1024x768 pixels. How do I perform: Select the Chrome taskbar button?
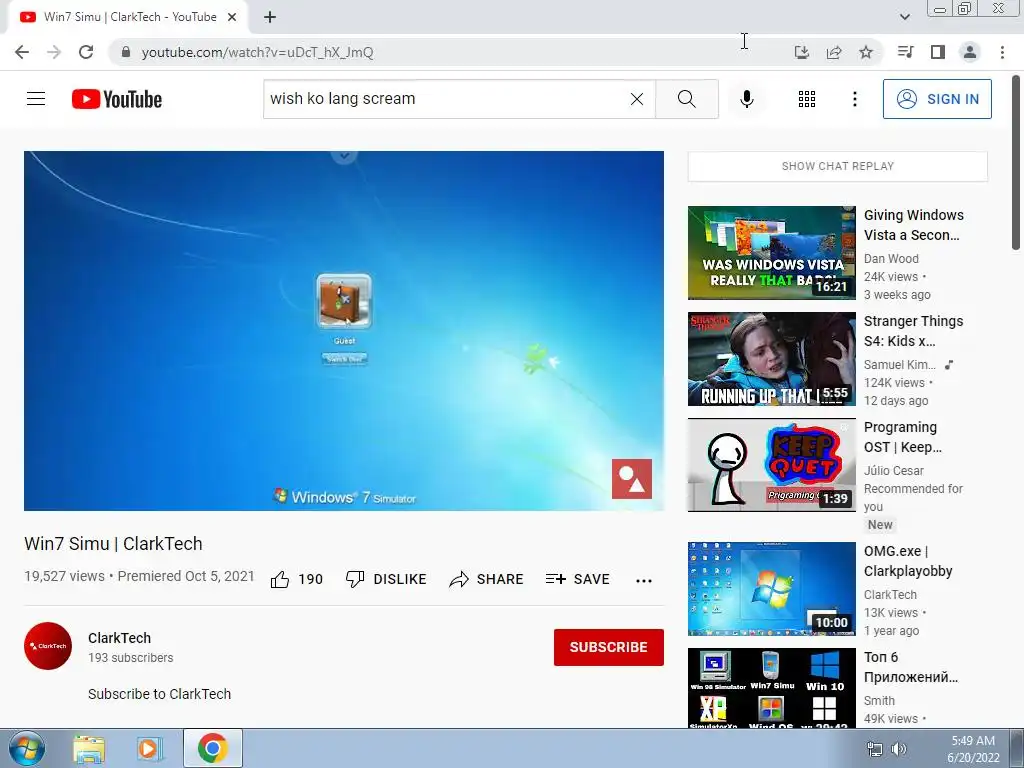[x=212, y=748]
